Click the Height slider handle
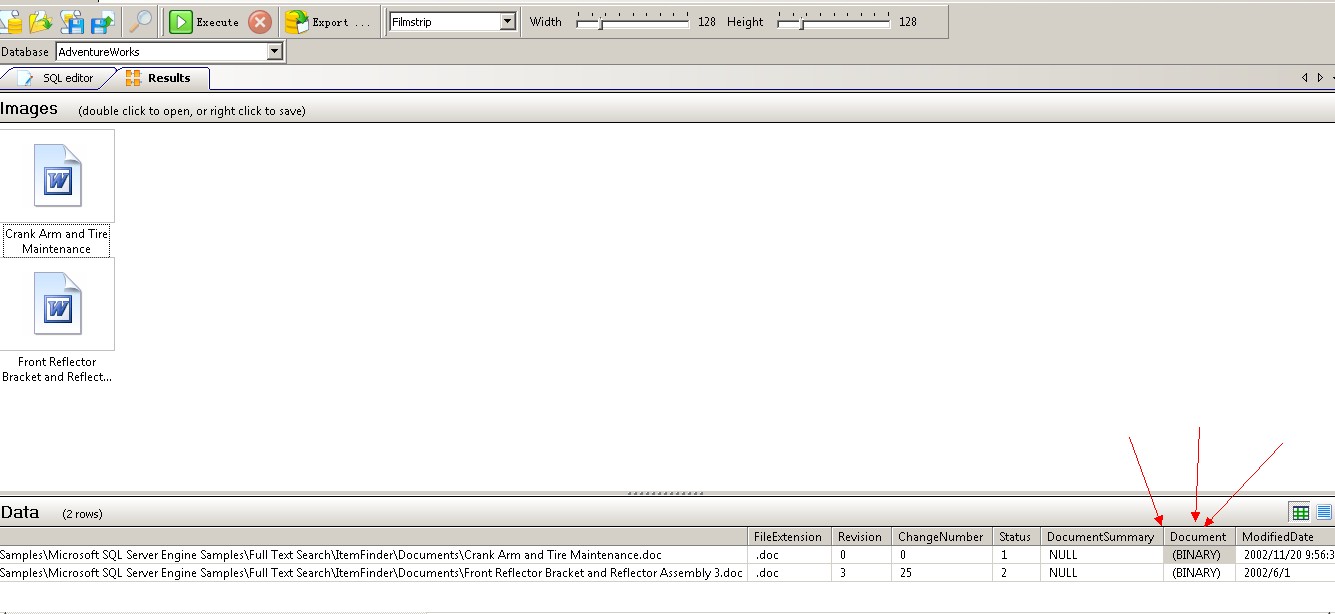Image resolution: width=1335 pixels, height=614 pixels. click(801, 21)
